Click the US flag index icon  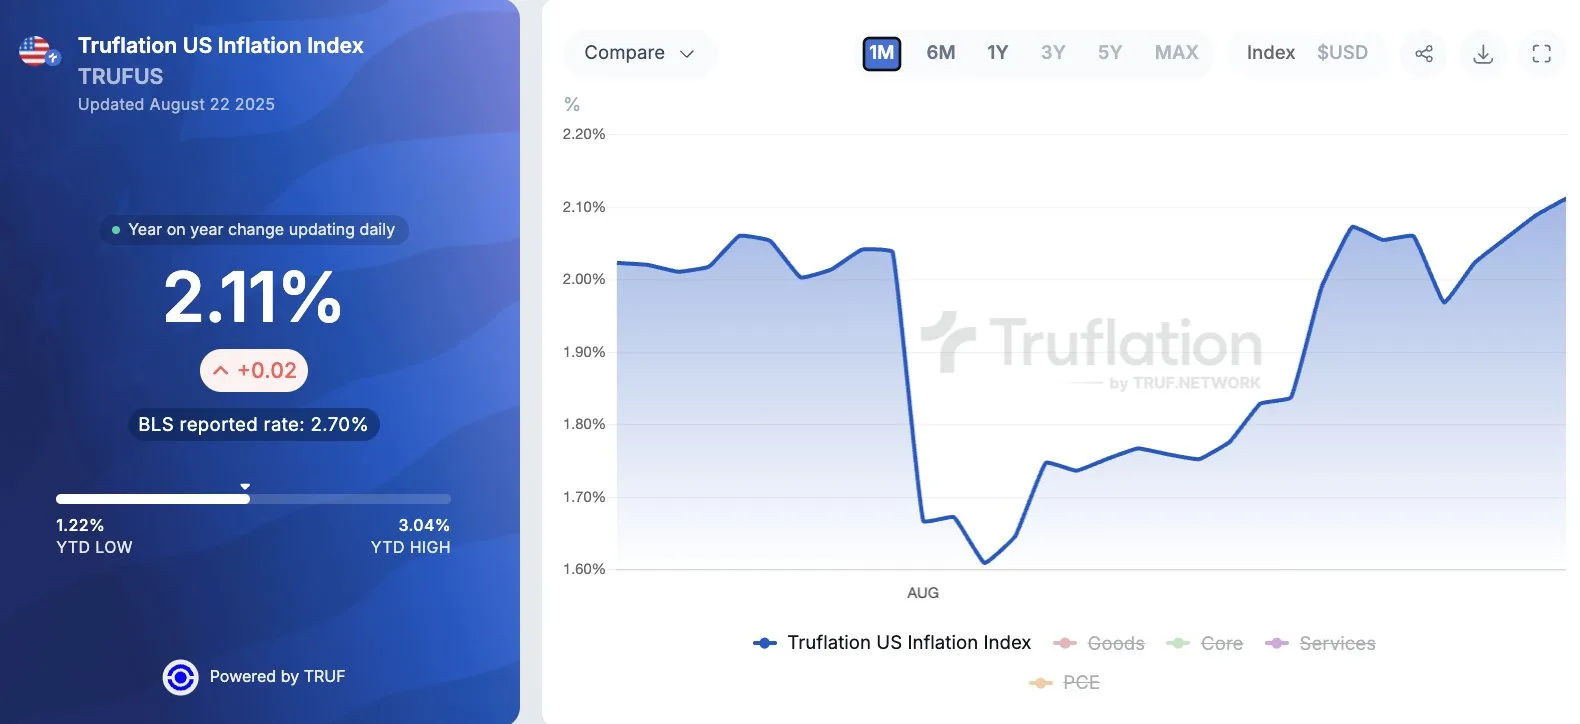tap(37, 51)
